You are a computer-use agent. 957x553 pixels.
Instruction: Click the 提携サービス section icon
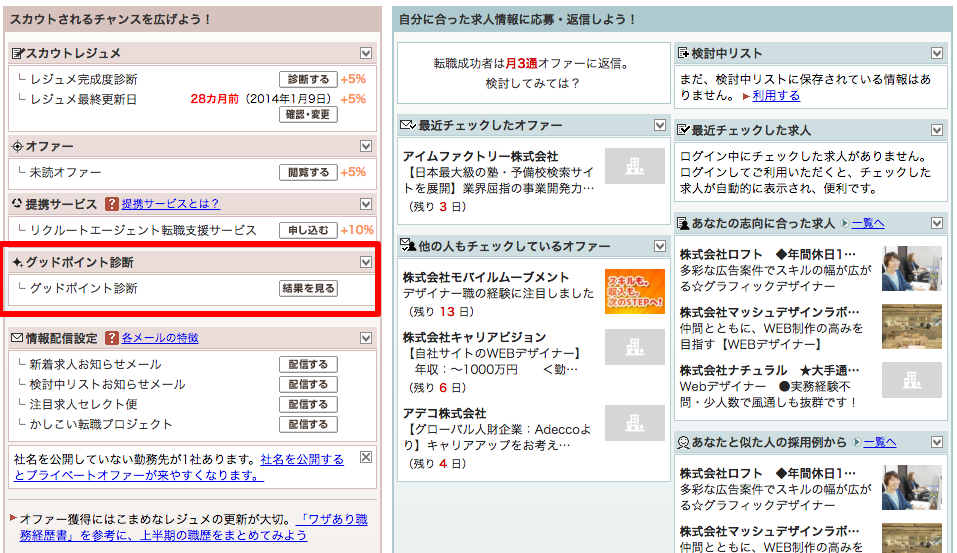coord(17,204)
